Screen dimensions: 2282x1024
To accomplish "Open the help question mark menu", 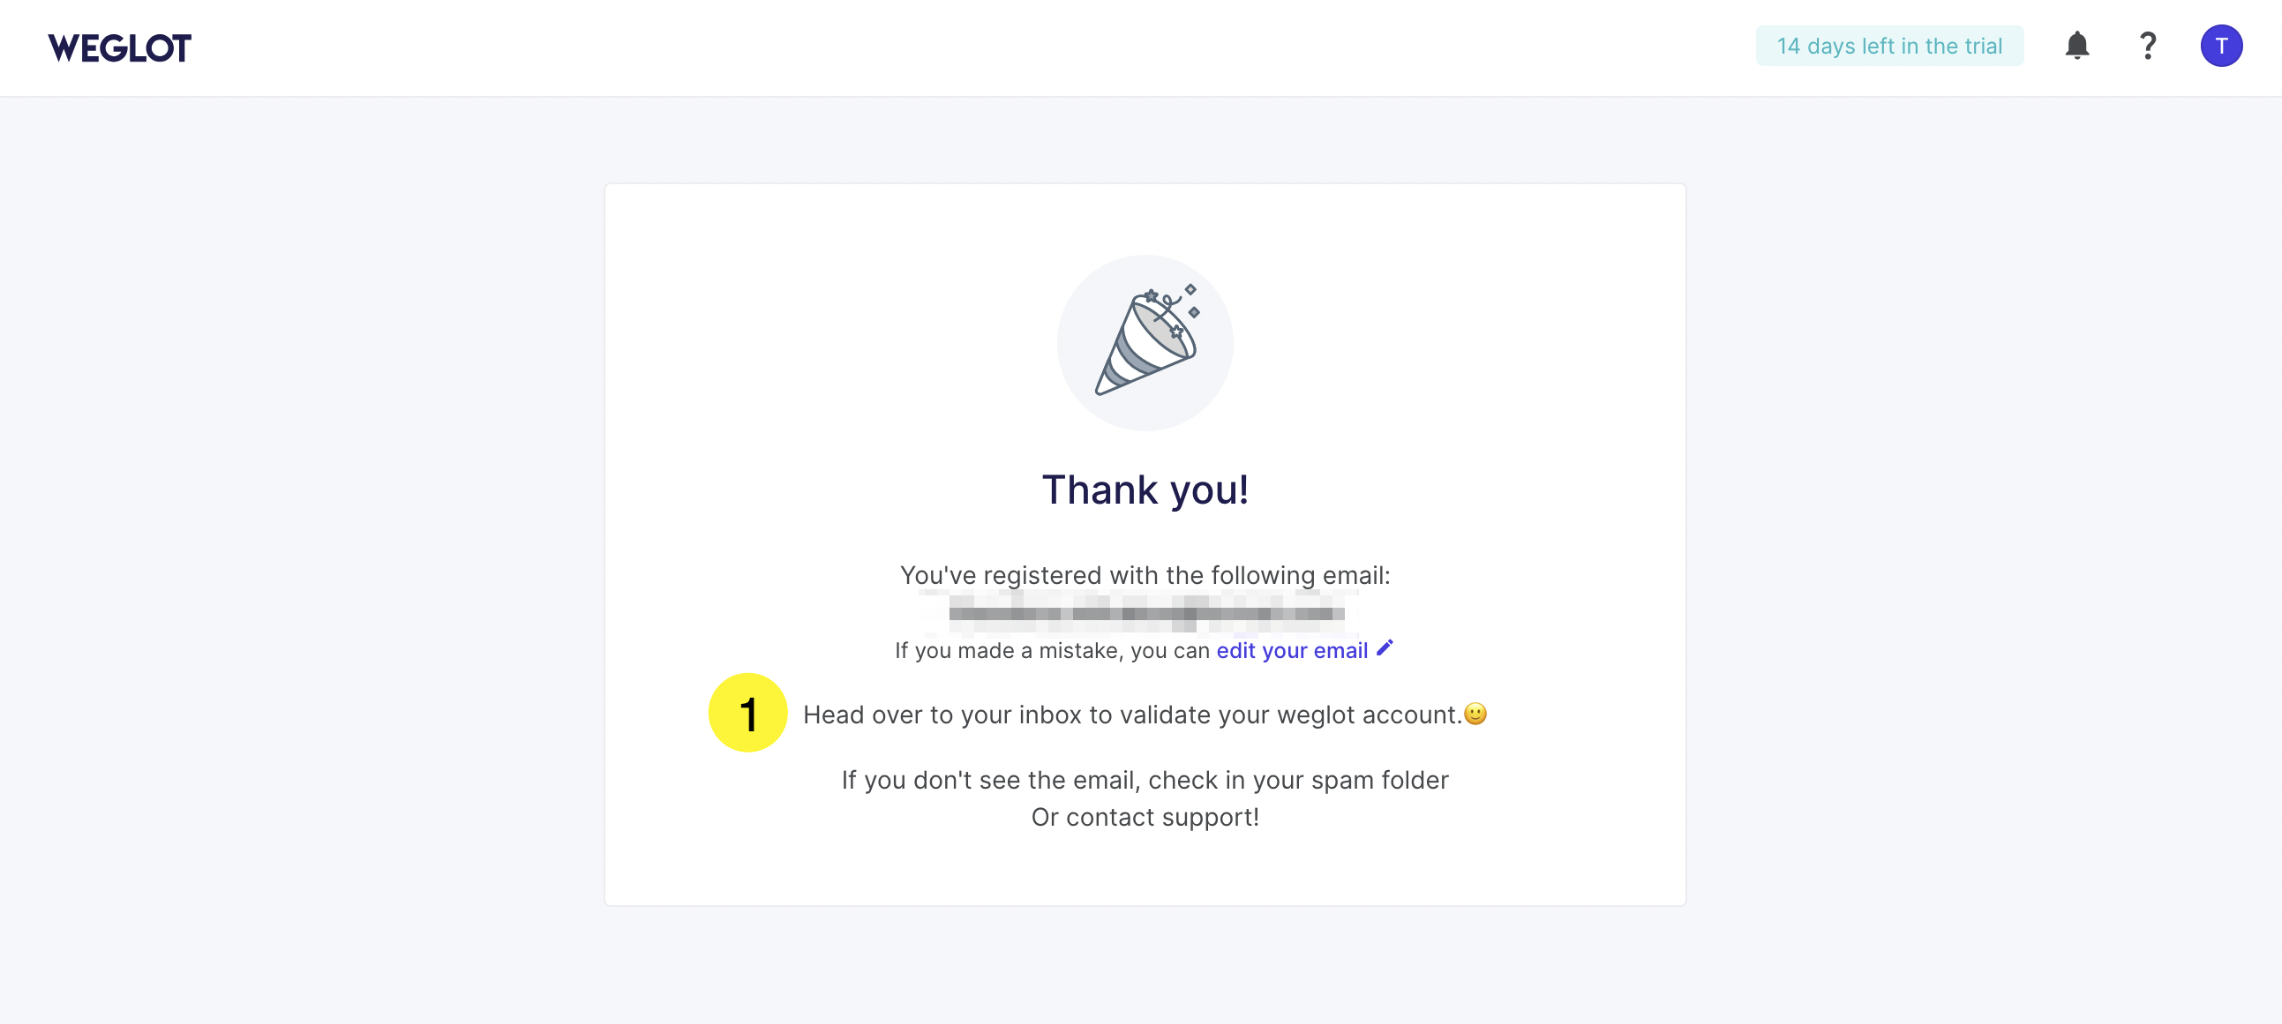I will [x=2147, y=46].
